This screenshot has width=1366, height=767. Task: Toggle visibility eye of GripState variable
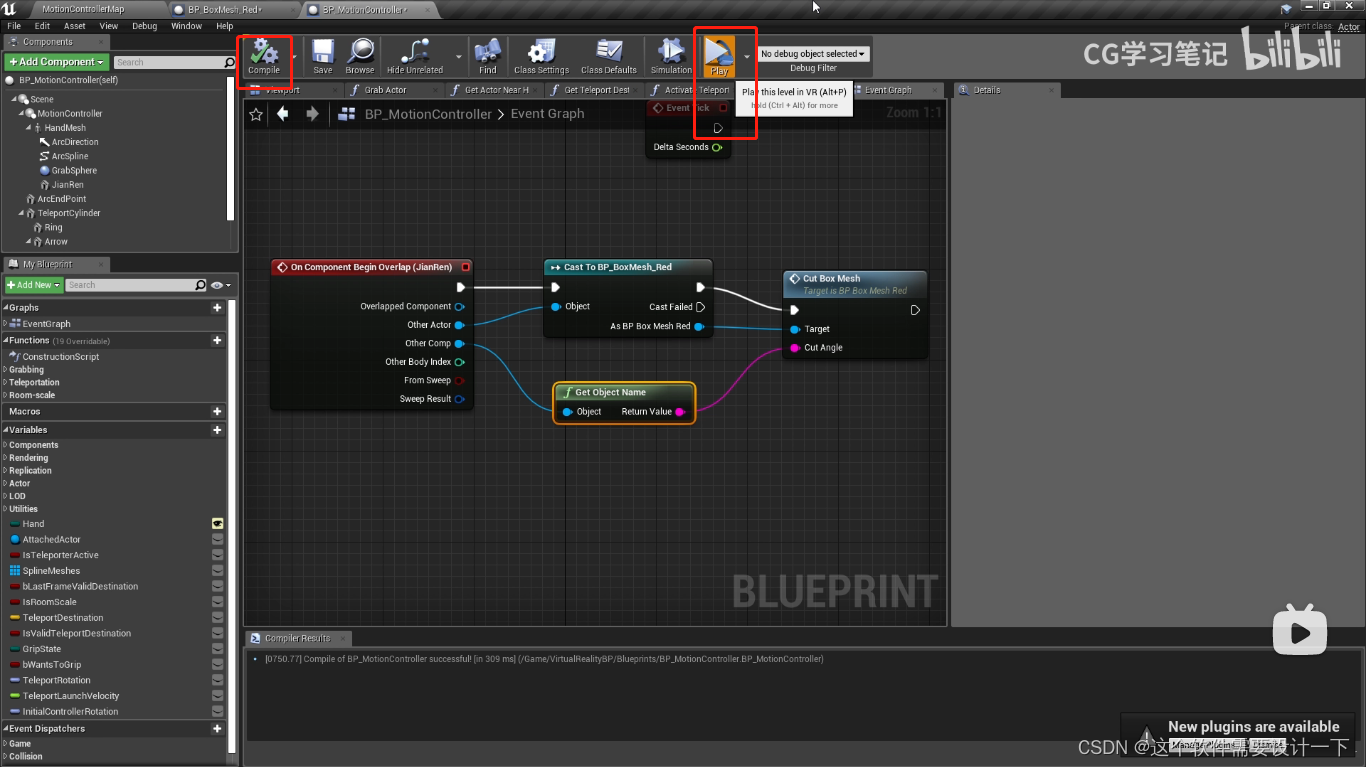[217, 649]
